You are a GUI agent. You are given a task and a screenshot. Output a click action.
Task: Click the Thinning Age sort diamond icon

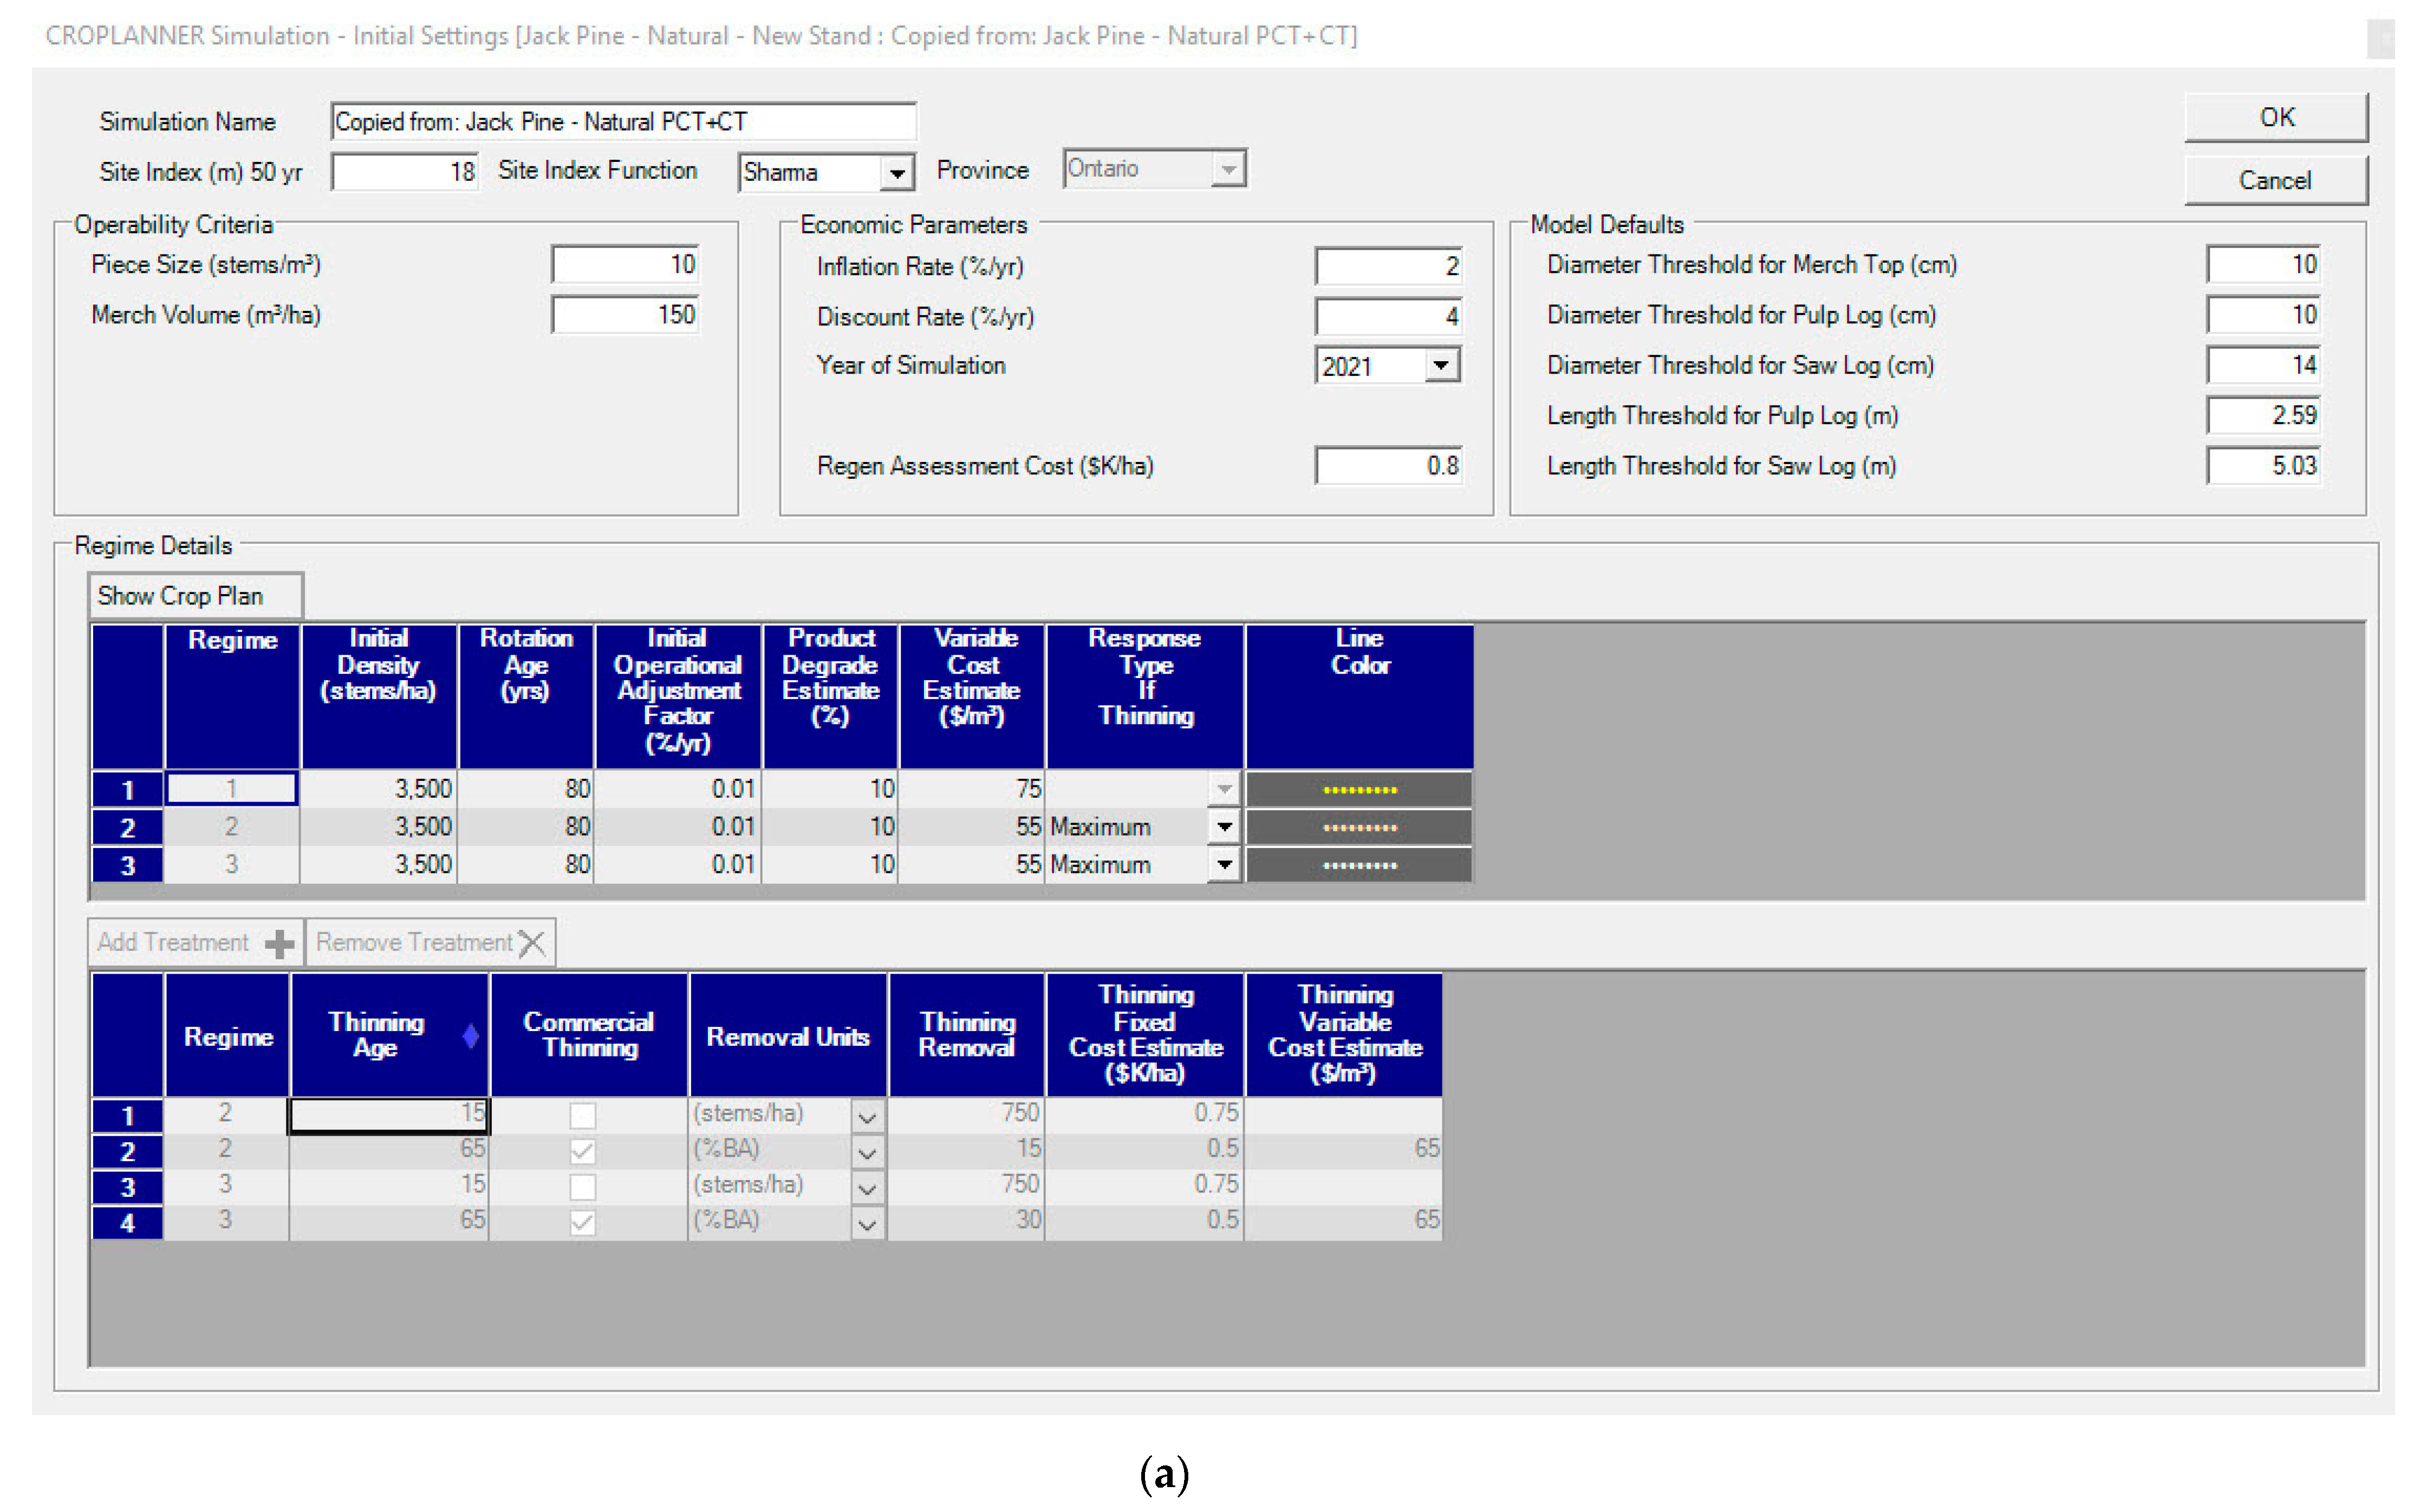point(470,1036)
